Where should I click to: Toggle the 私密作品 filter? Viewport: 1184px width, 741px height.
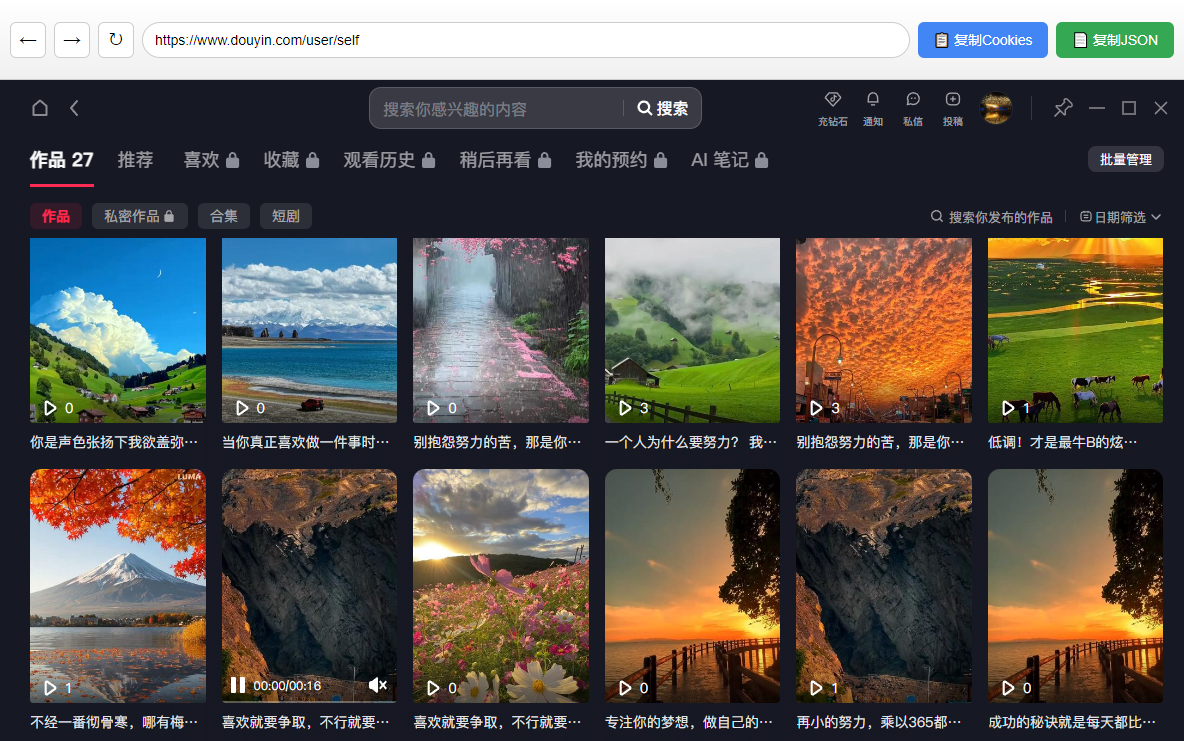(139, 215)
